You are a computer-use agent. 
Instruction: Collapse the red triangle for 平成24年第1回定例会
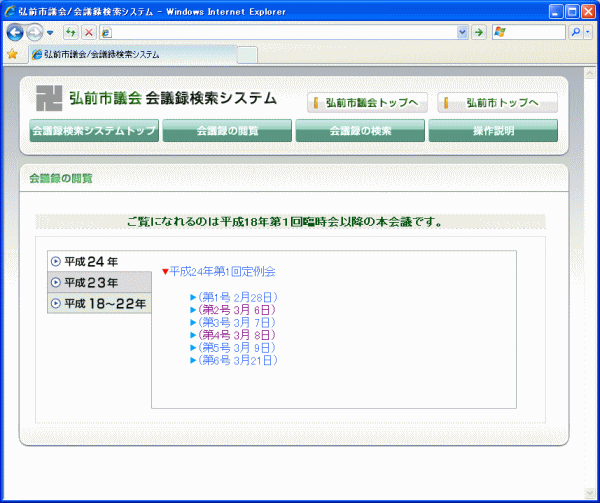165,272
